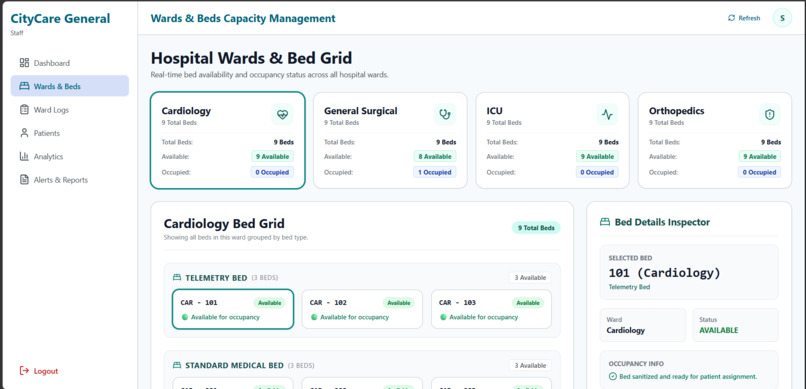Go to Ward Logs page
Image resolution: width=806 pixels, height=389 pixels.
point(70,109)
